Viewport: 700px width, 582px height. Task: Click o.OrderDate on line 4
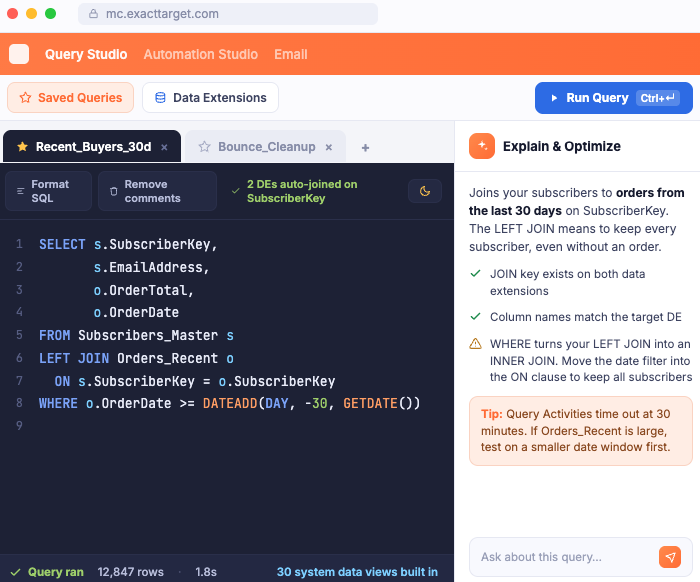[x=136, y=312]
